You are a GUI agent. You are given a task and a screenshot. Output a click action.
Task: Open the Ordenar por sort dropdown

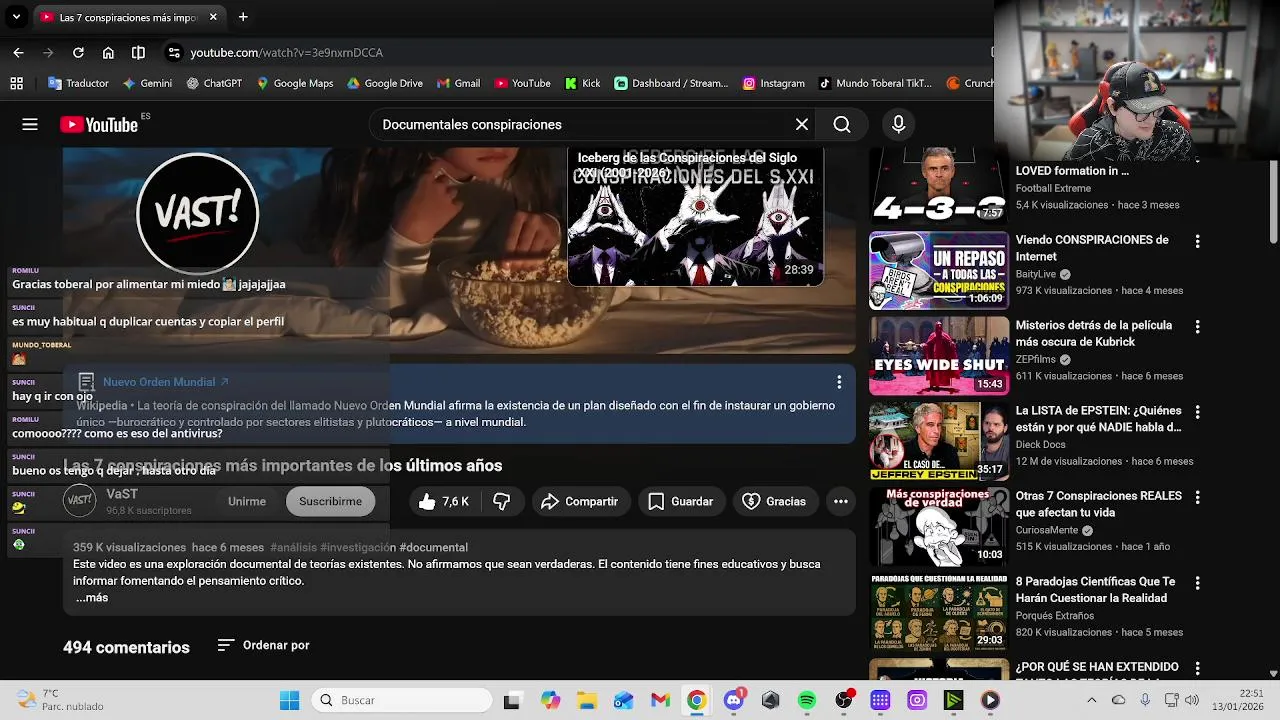coord(264,645)
